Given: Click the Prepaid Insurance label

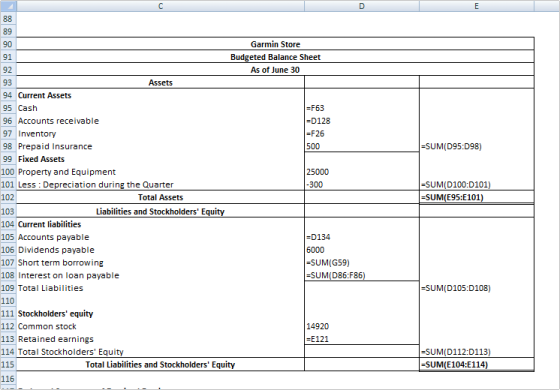Looking at the screenshot, I should click(55, 146).
